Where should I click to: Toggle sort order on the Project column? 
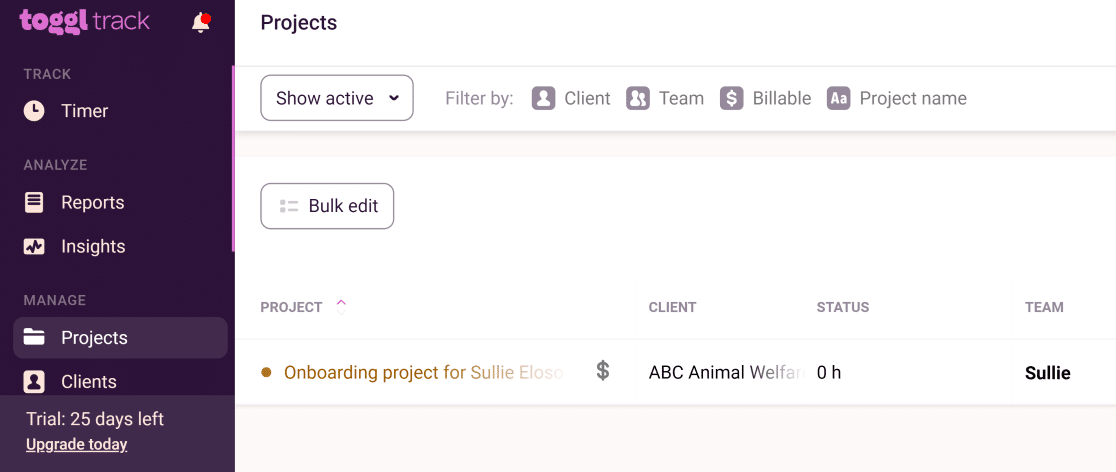(341, 308)
